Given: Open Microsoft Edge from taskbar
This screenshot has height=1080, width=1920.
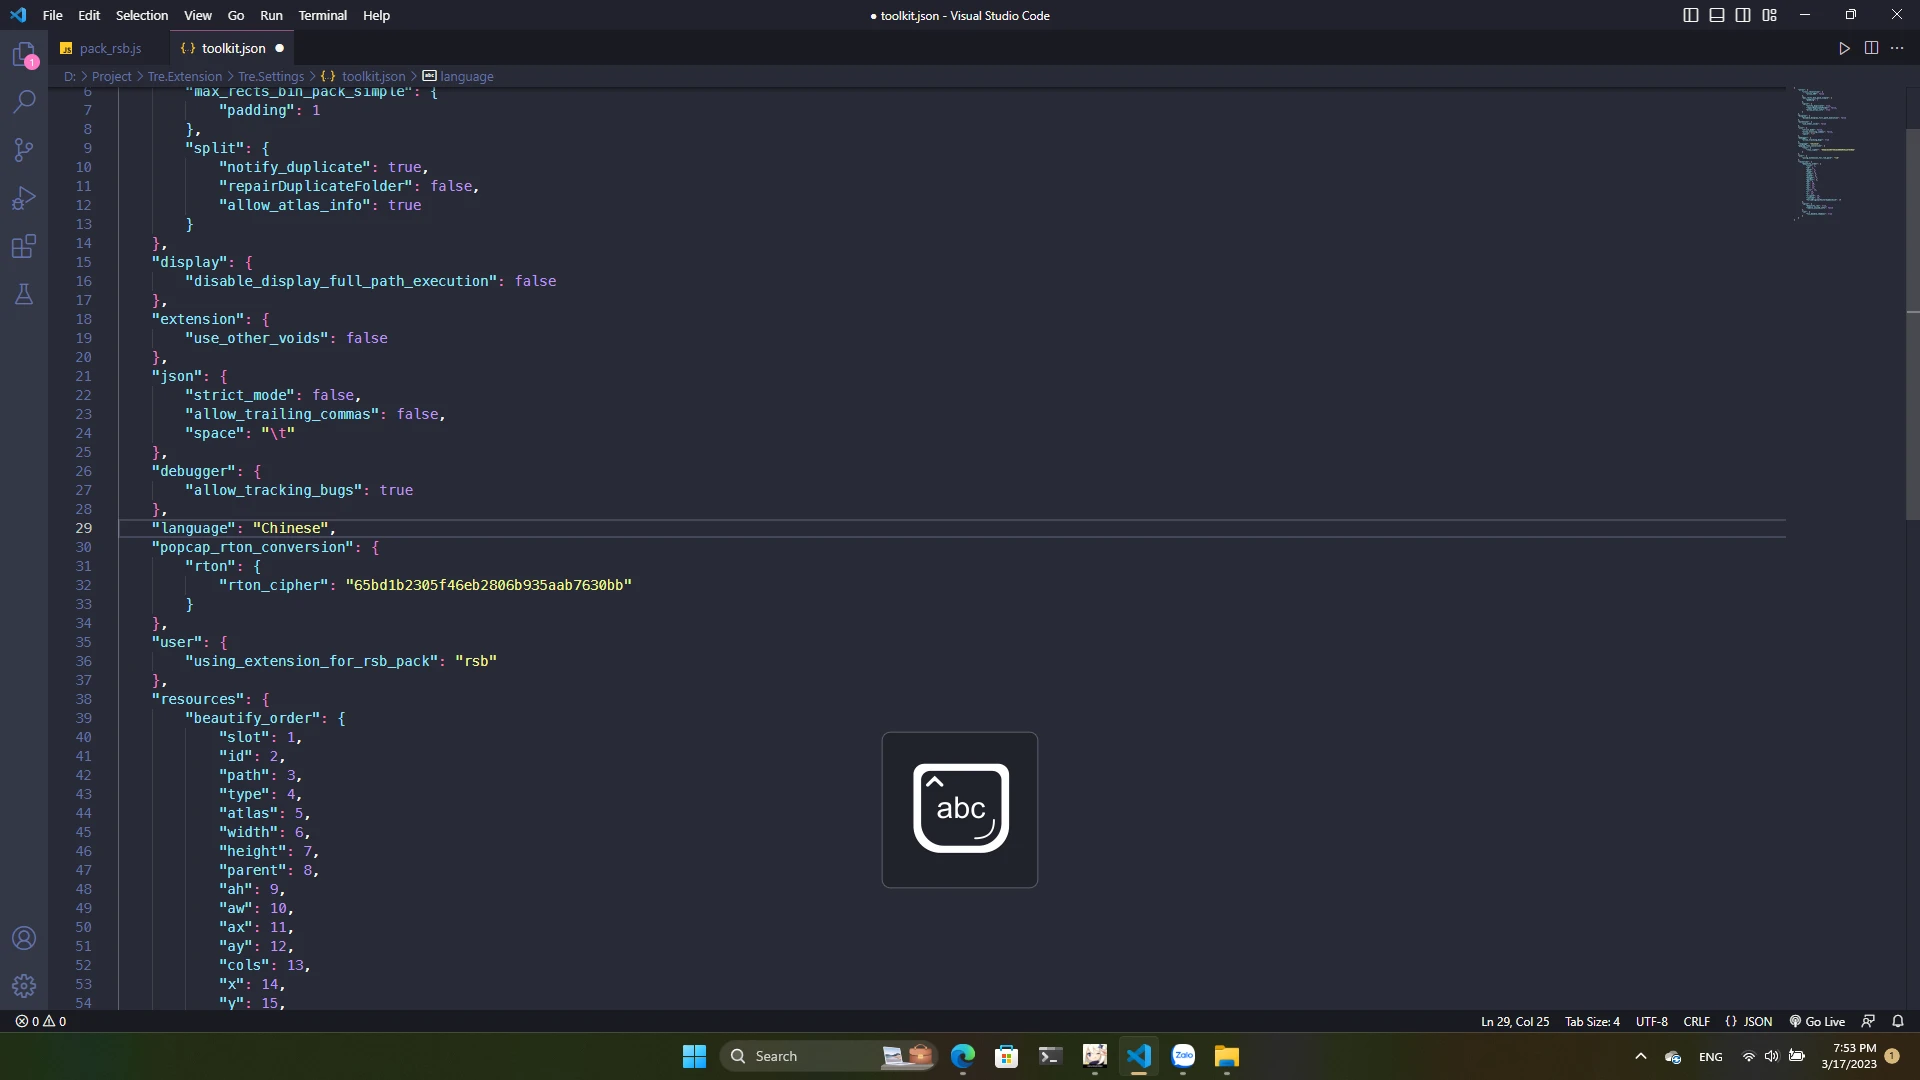Looking at the screenshot, I should (962, 1056).
